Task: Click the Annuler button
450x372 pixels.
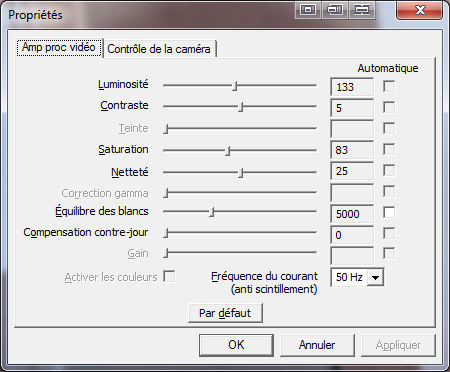Action: pyautogui.click(x=317, y=345)
